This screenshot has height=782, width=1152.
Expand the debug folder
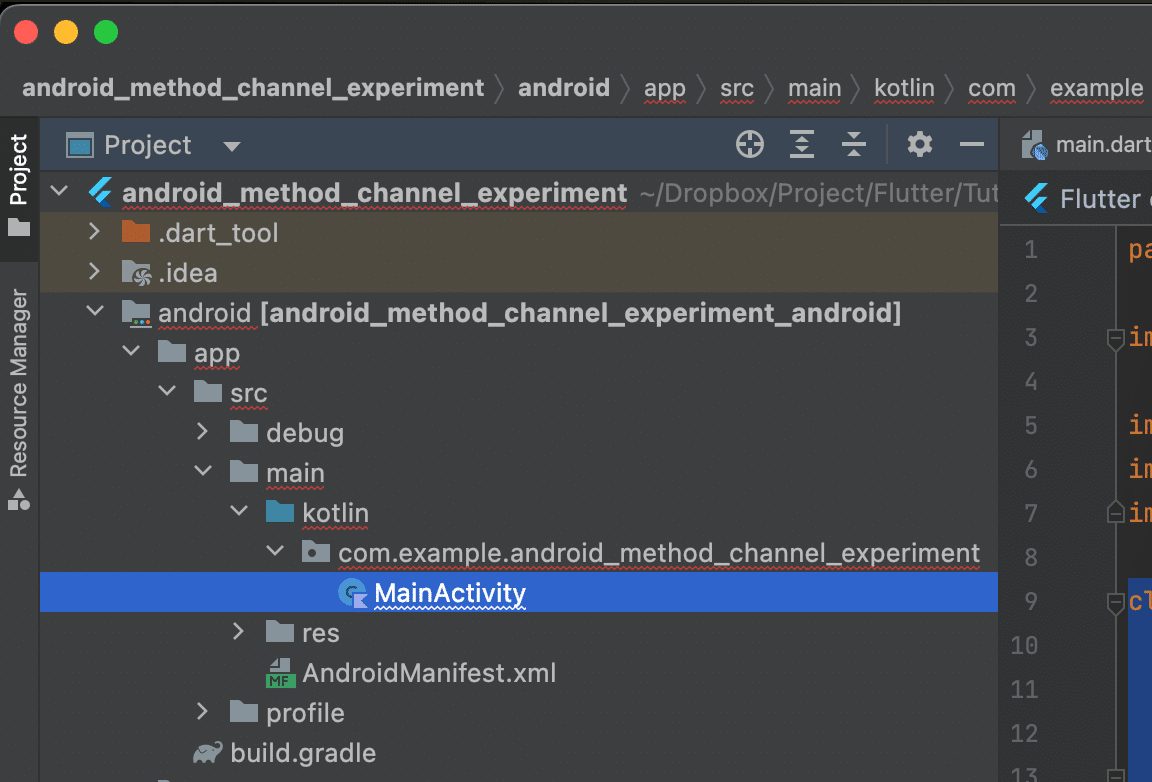pos(203,432)
